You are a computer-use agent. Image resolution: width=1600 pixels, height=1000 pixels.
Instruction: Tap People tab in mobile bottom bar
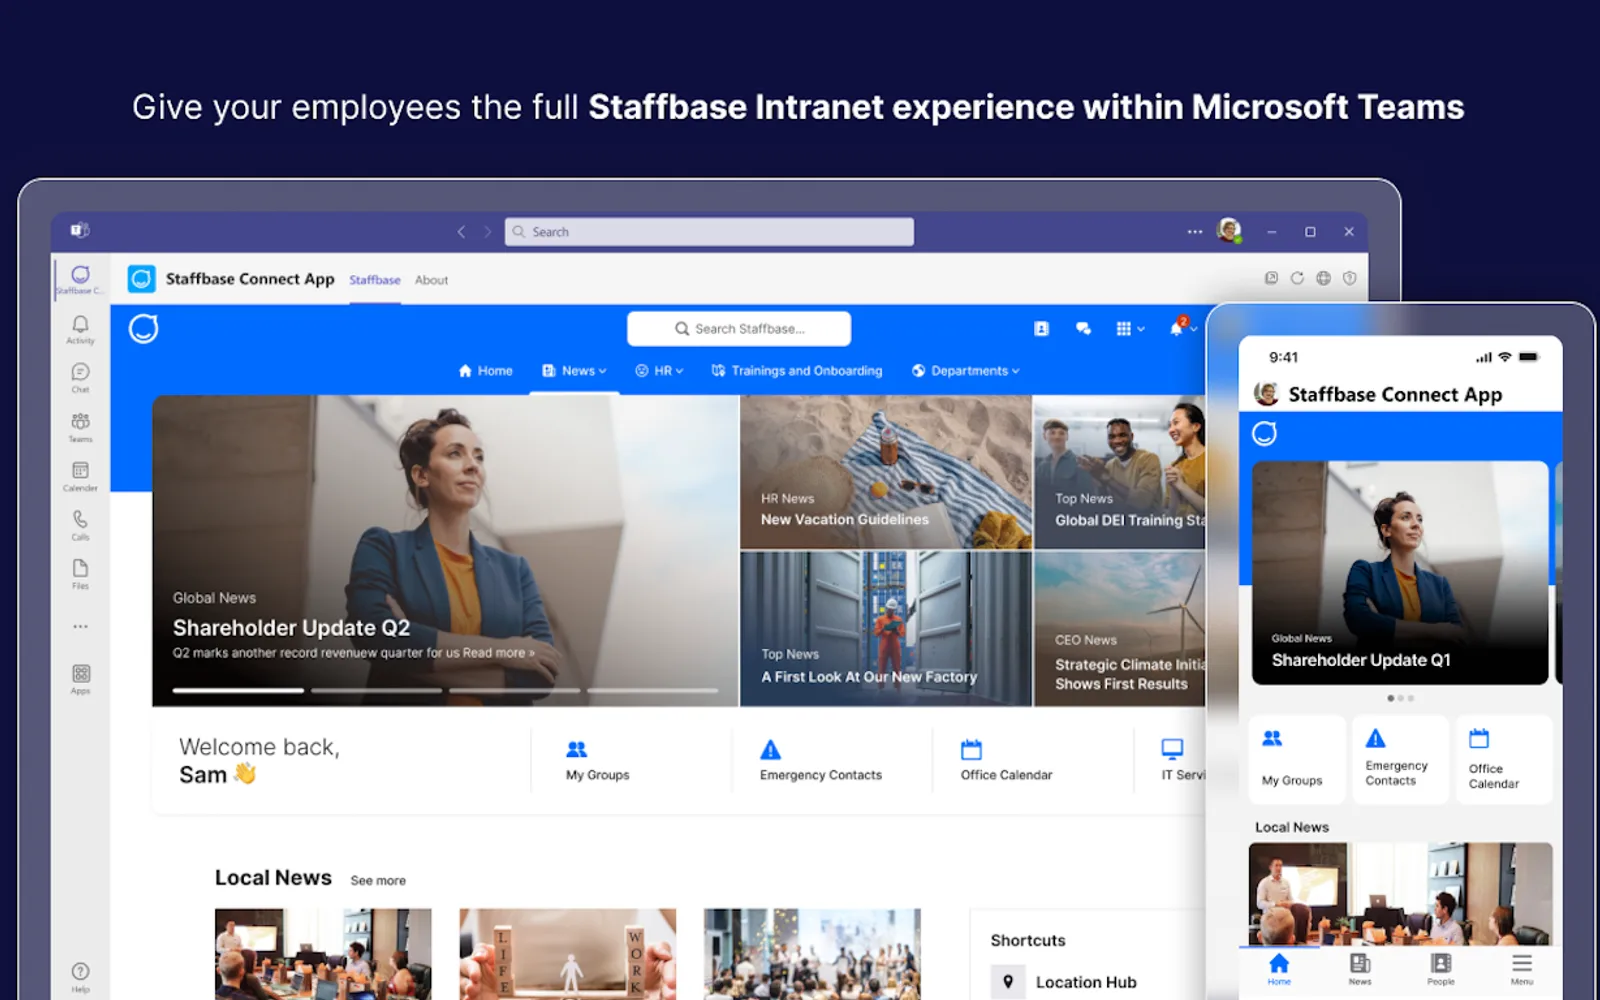pos(1441,969)
